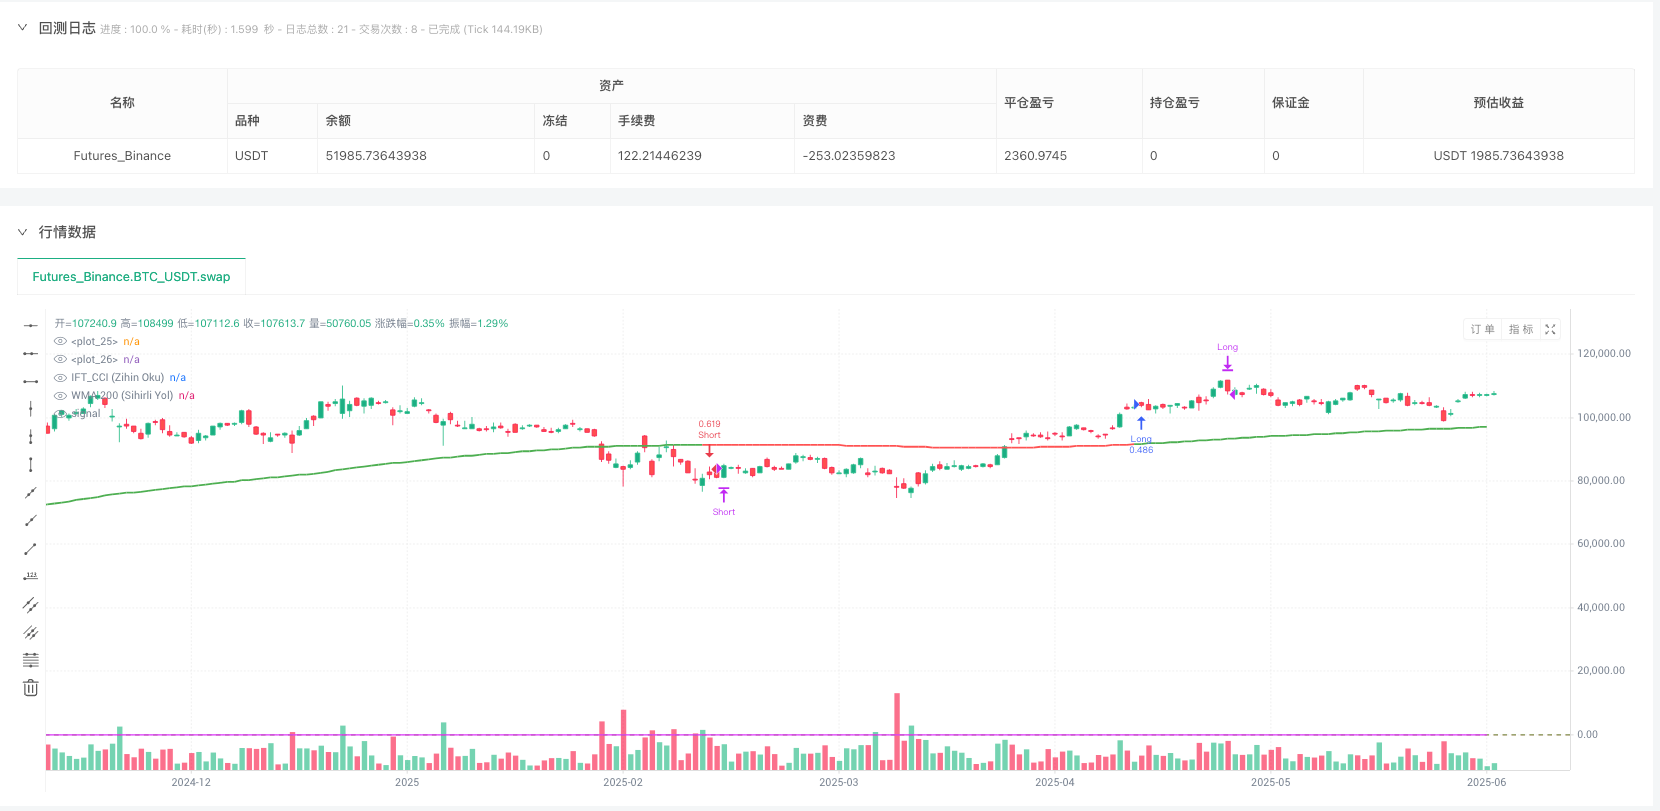Click the 订单 button on the chart
Screen dimensions: 1660x811
[x=1482, y=329]
